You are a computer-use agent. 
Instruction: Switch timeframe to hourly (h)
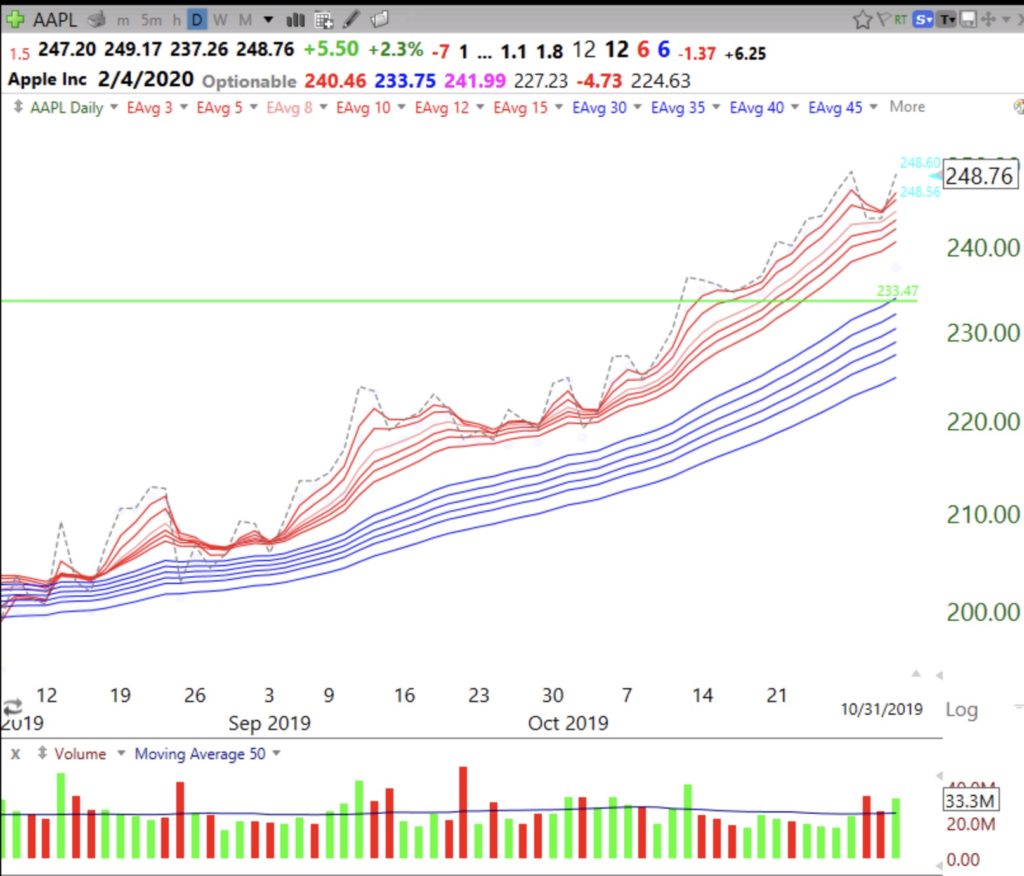coord(176,20)
